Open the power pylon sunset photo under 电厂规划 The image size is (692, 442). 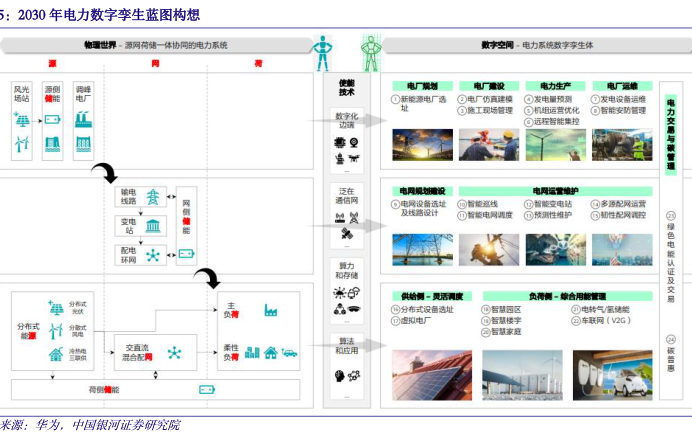pyautogui.click(x=422, y=145)
